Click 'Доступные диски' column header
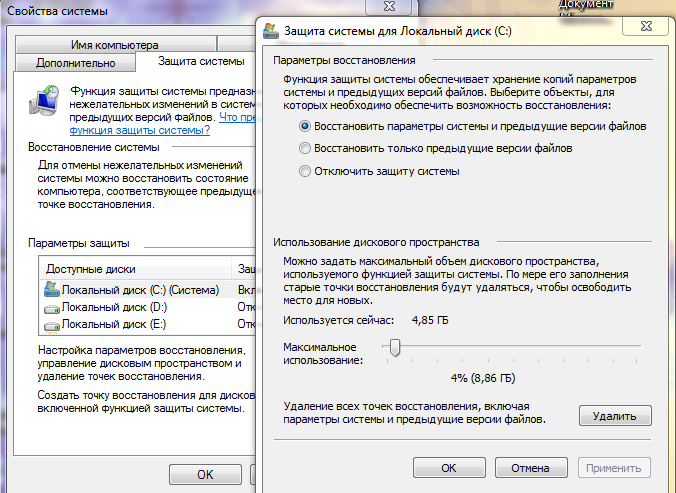 pos(135,269)
